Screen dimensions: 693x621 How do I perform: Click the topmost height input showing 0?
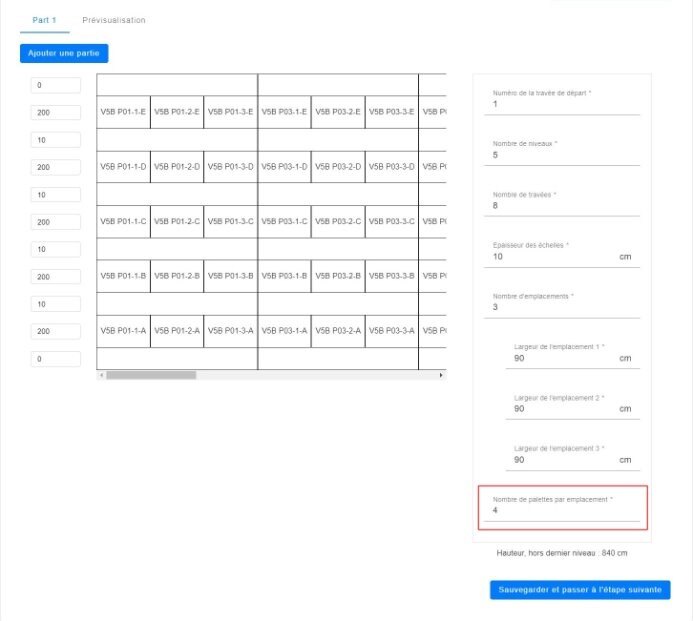click(x=56, y=86)
